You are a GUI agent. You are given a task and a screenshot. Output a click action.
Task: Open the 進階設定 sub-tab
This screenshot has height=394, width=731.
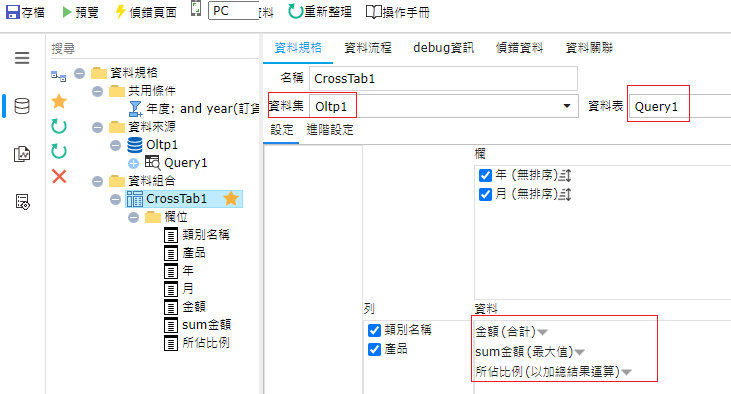330,130
